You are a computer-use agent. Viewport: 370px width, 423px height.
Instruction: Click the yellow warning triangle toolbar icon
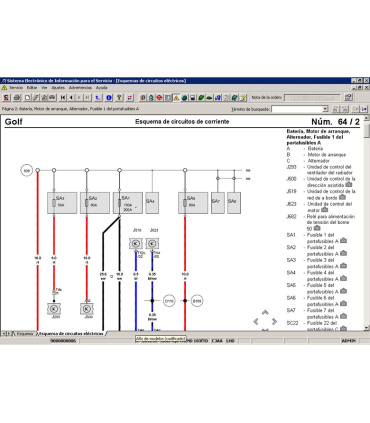tap(176, 98)
